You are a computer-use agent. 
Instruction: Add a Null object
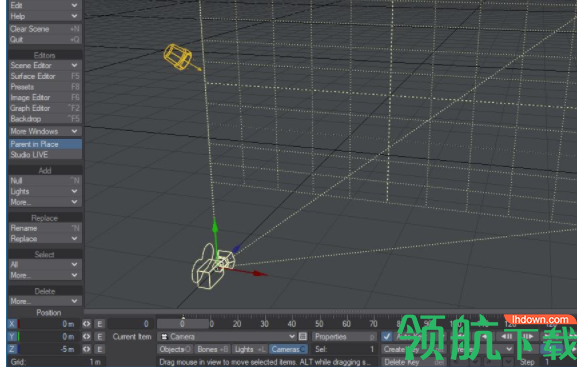pyautogui.click(x=45, y=181)
